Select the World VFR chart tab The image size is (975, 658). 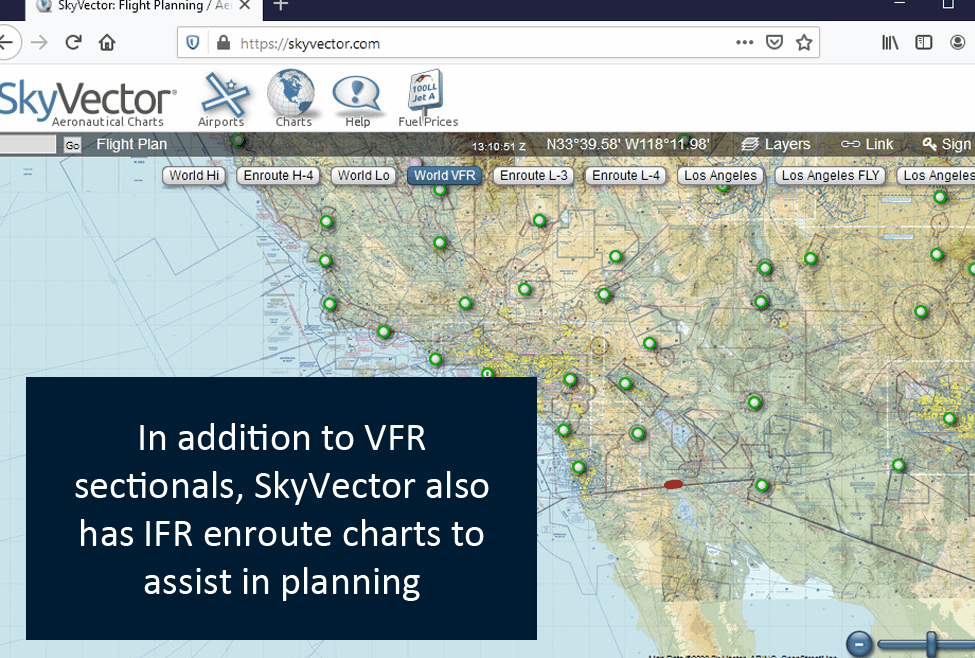point(445,175)
